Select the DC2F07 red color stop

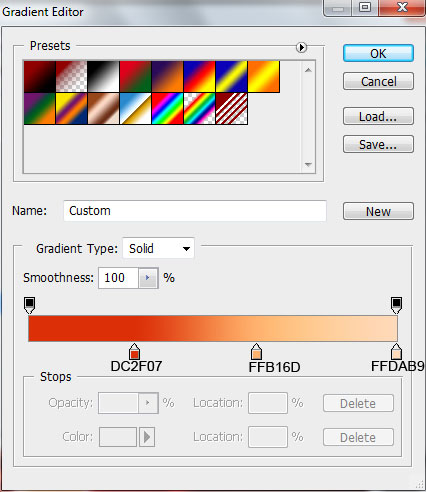point(134,351)
